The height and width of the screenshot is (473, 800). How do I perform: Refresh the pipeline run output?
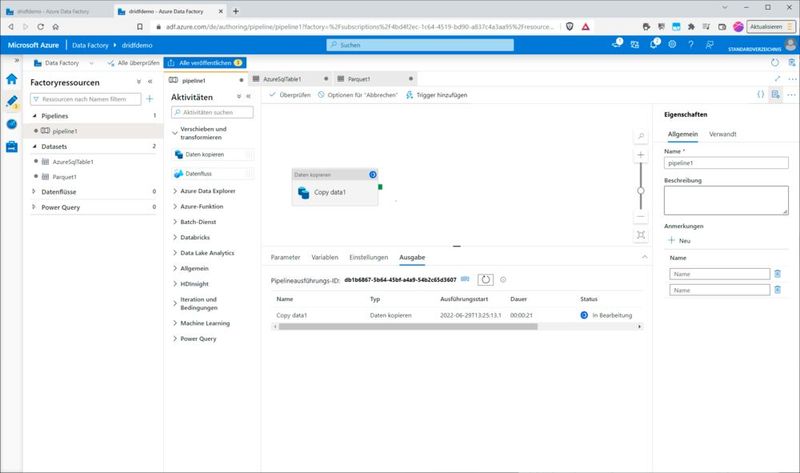click(485, 280)
